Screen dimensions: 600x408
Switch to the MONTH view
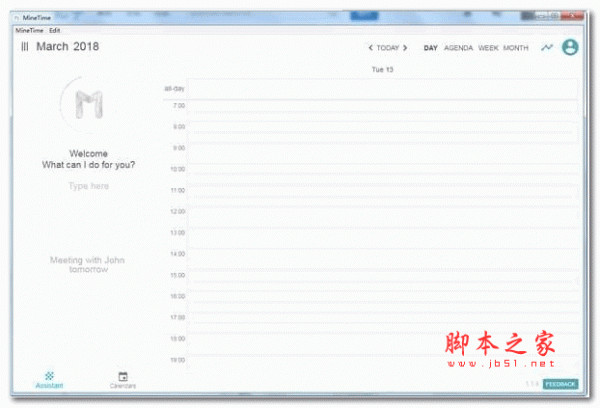pos(516,48)
